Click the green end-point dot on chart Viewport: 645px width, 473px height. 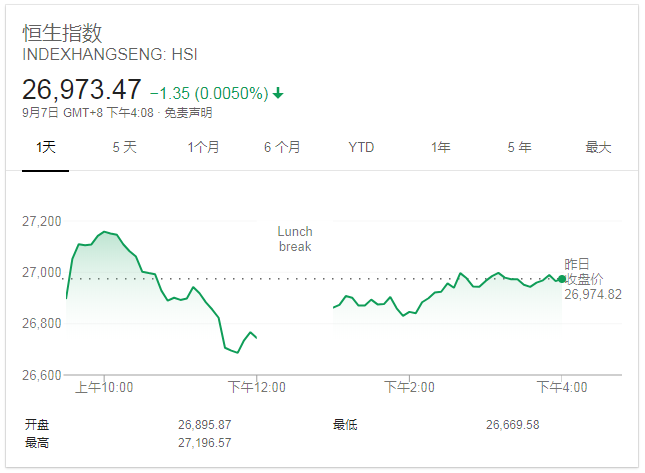tap(562, 279)
